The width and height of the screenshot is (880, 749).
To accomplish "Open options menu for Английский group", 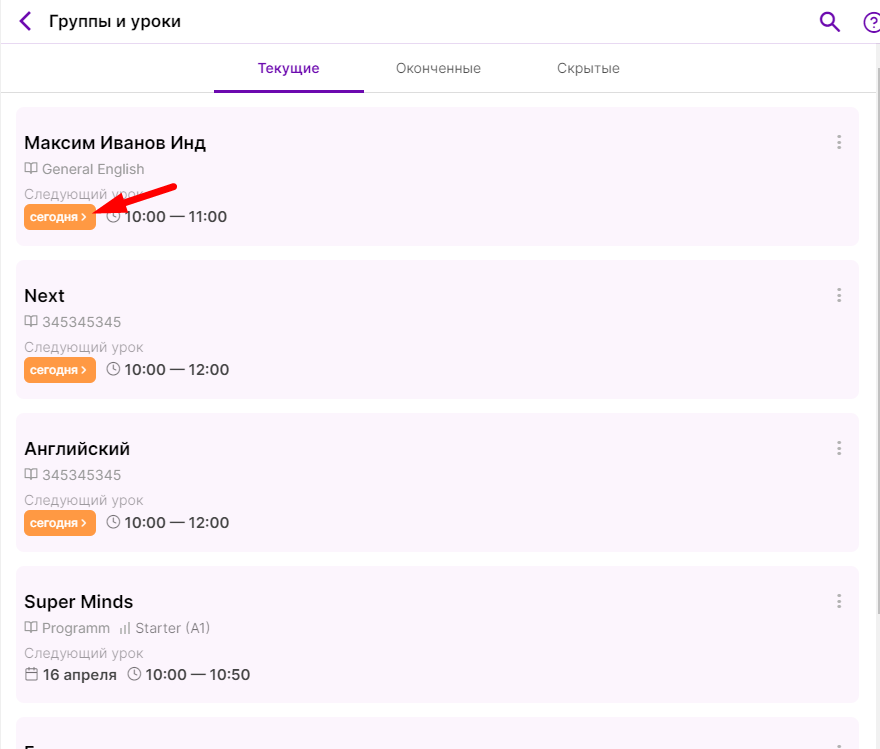I will (839, 448).
